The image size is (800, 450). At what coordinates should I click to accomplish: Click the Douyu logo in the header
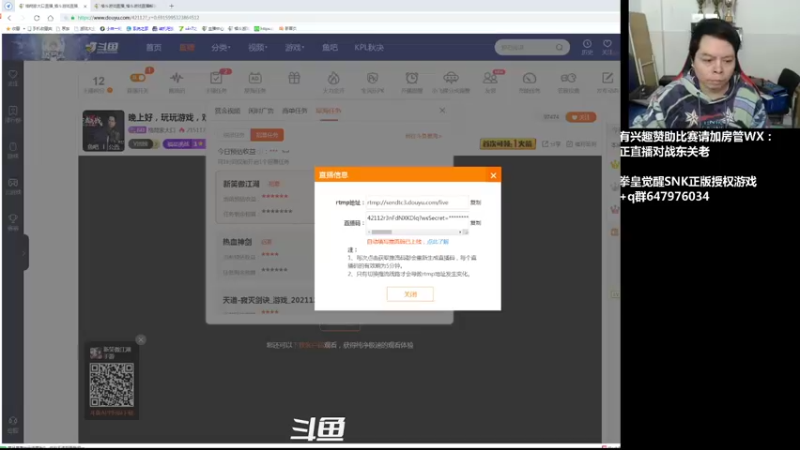click(102, 47)
